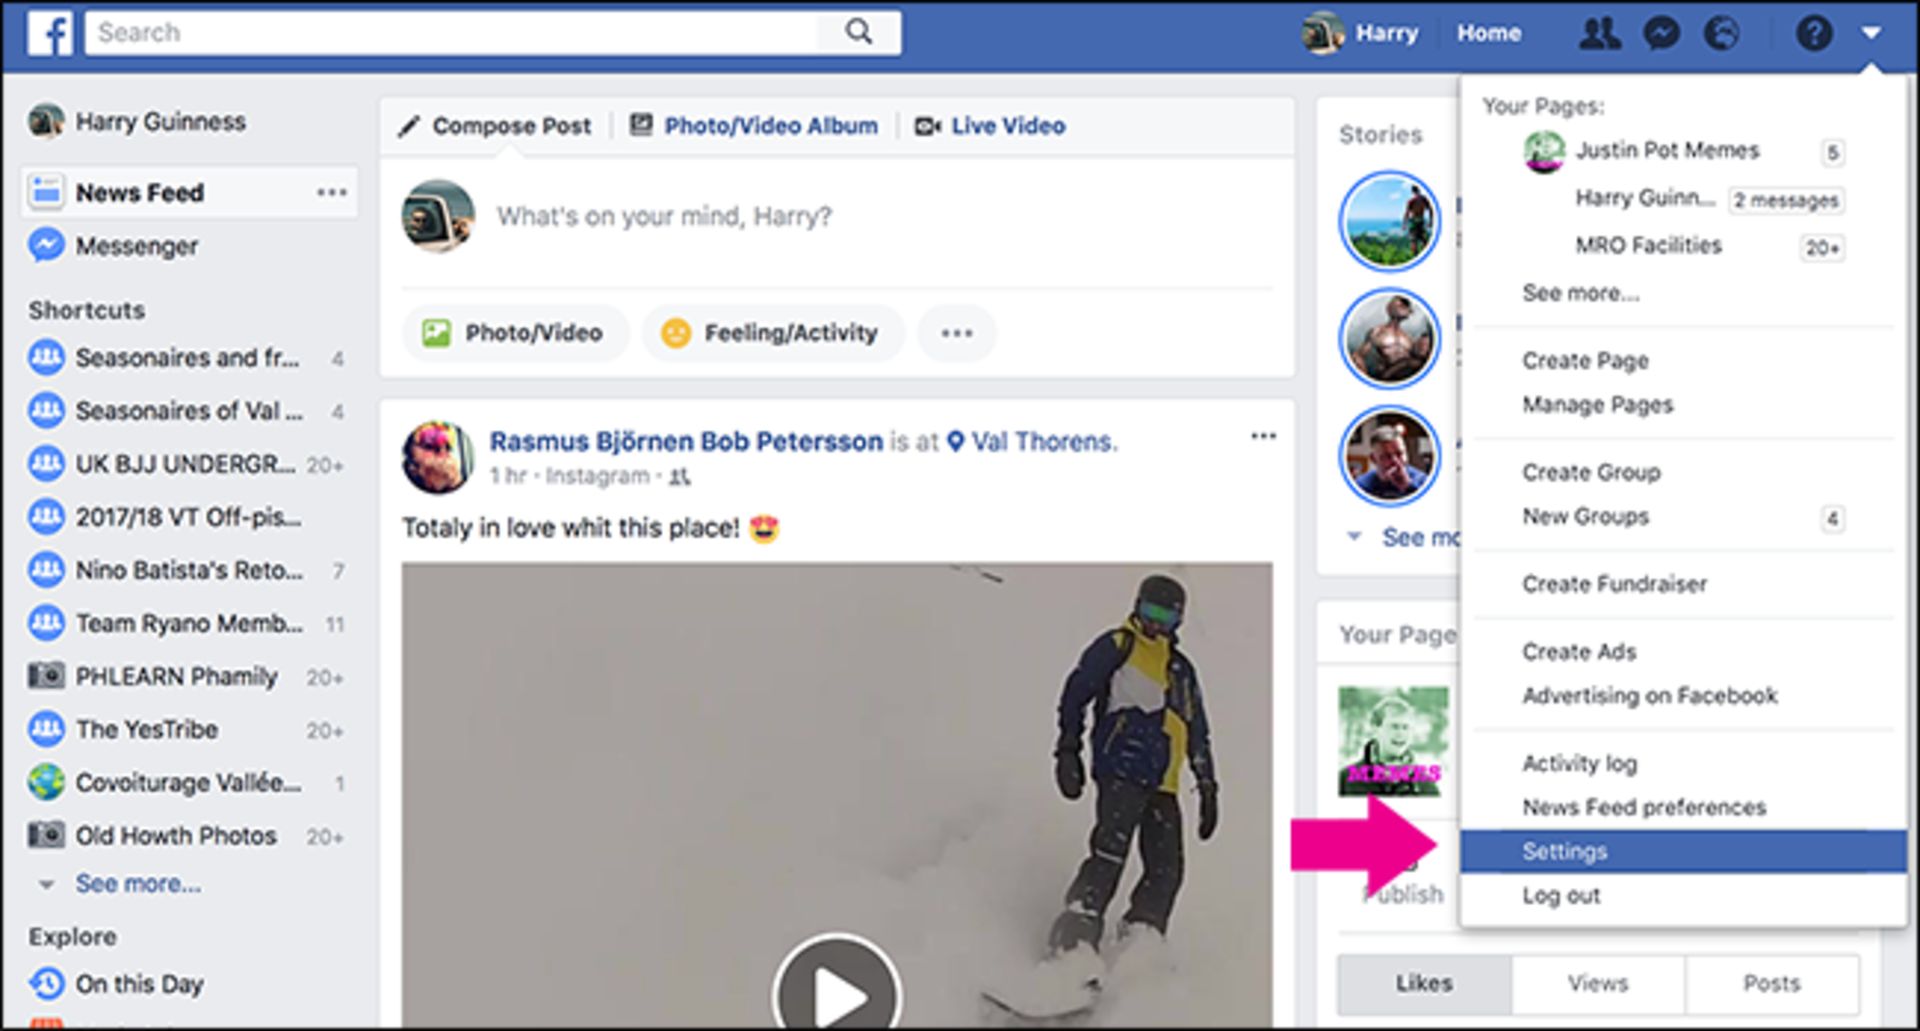Select Settings in the dropdown menu
This screenshot has width=1920, height=1031.
point(1565,851)
